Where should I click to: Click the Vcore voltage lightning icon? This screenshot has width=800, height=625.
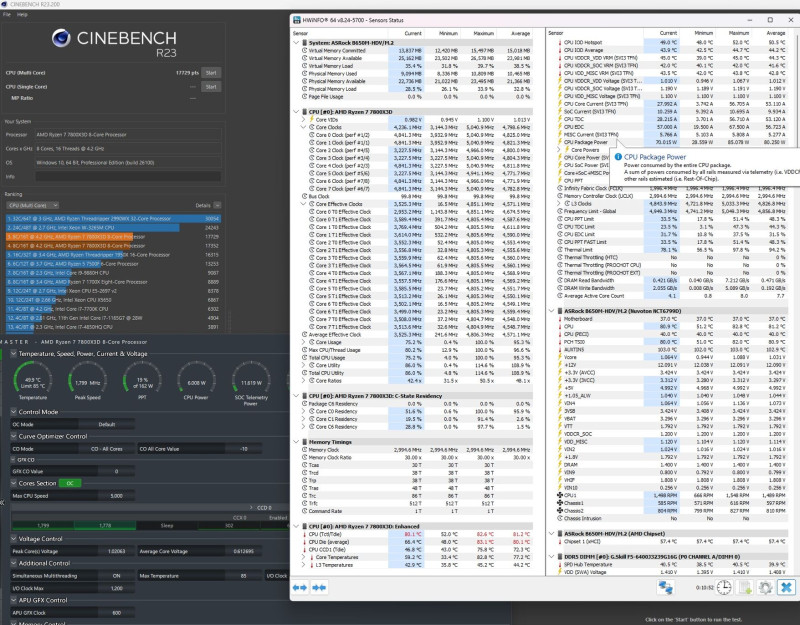point(560,357)
